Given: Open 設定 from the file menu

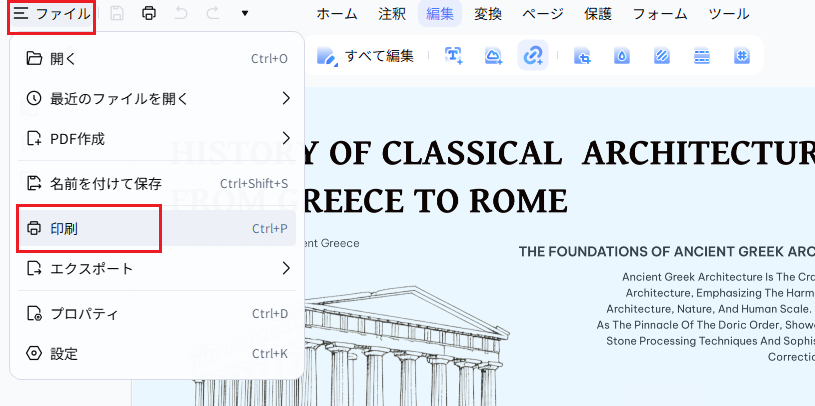Looking at the screenshot, I should (x=157, y=354).
